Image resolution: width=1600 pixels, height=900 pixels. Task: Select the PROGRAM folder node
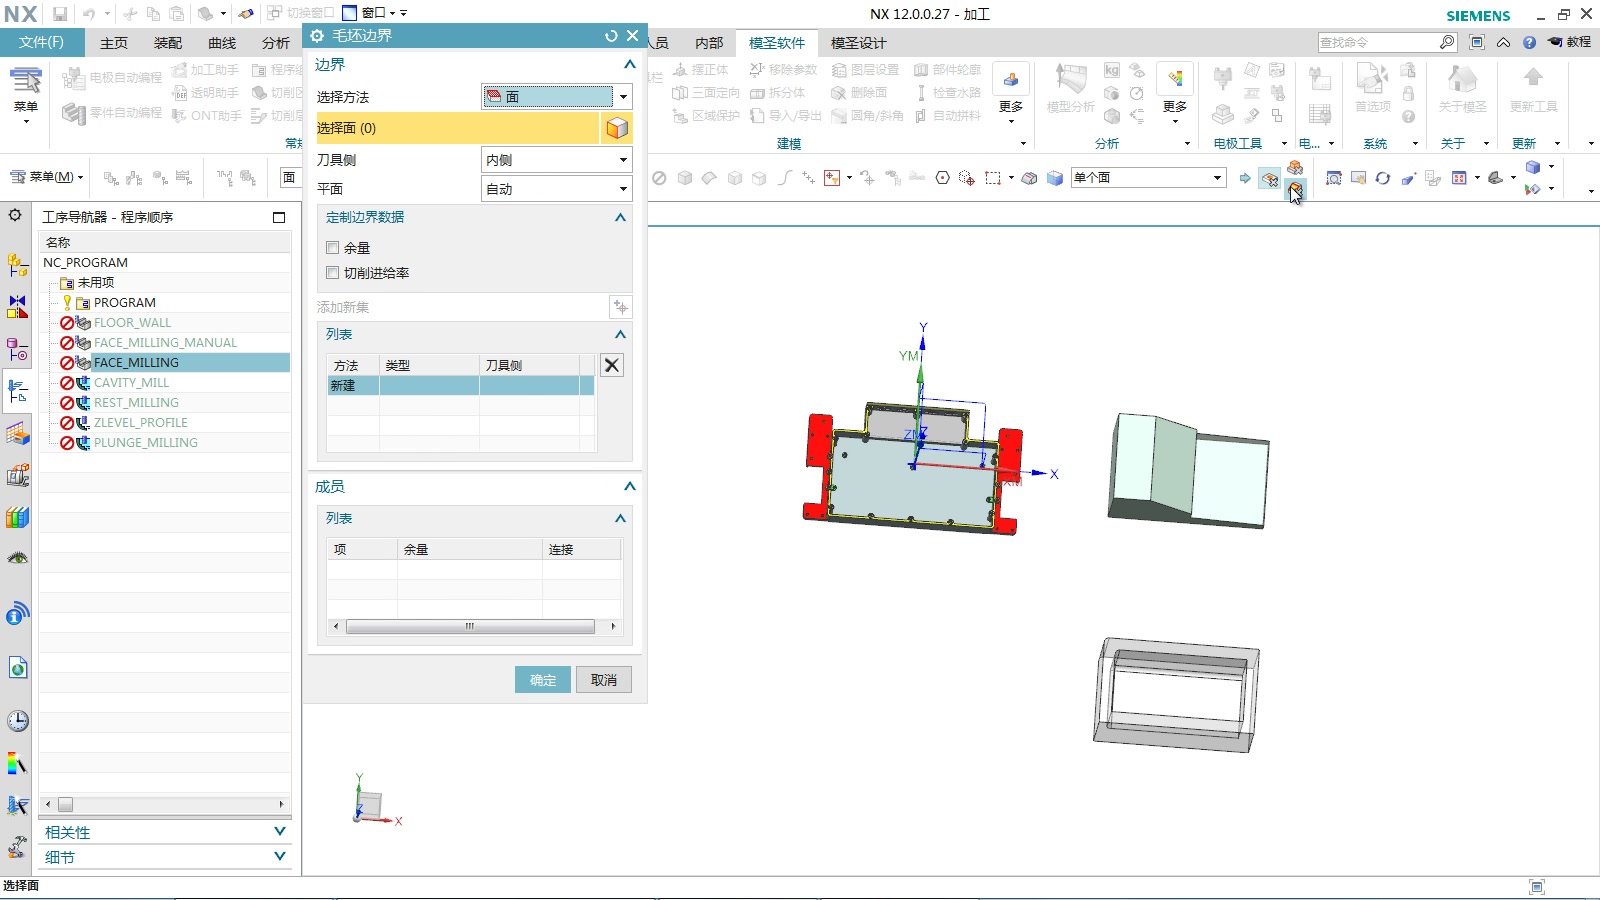pos(124,303)
